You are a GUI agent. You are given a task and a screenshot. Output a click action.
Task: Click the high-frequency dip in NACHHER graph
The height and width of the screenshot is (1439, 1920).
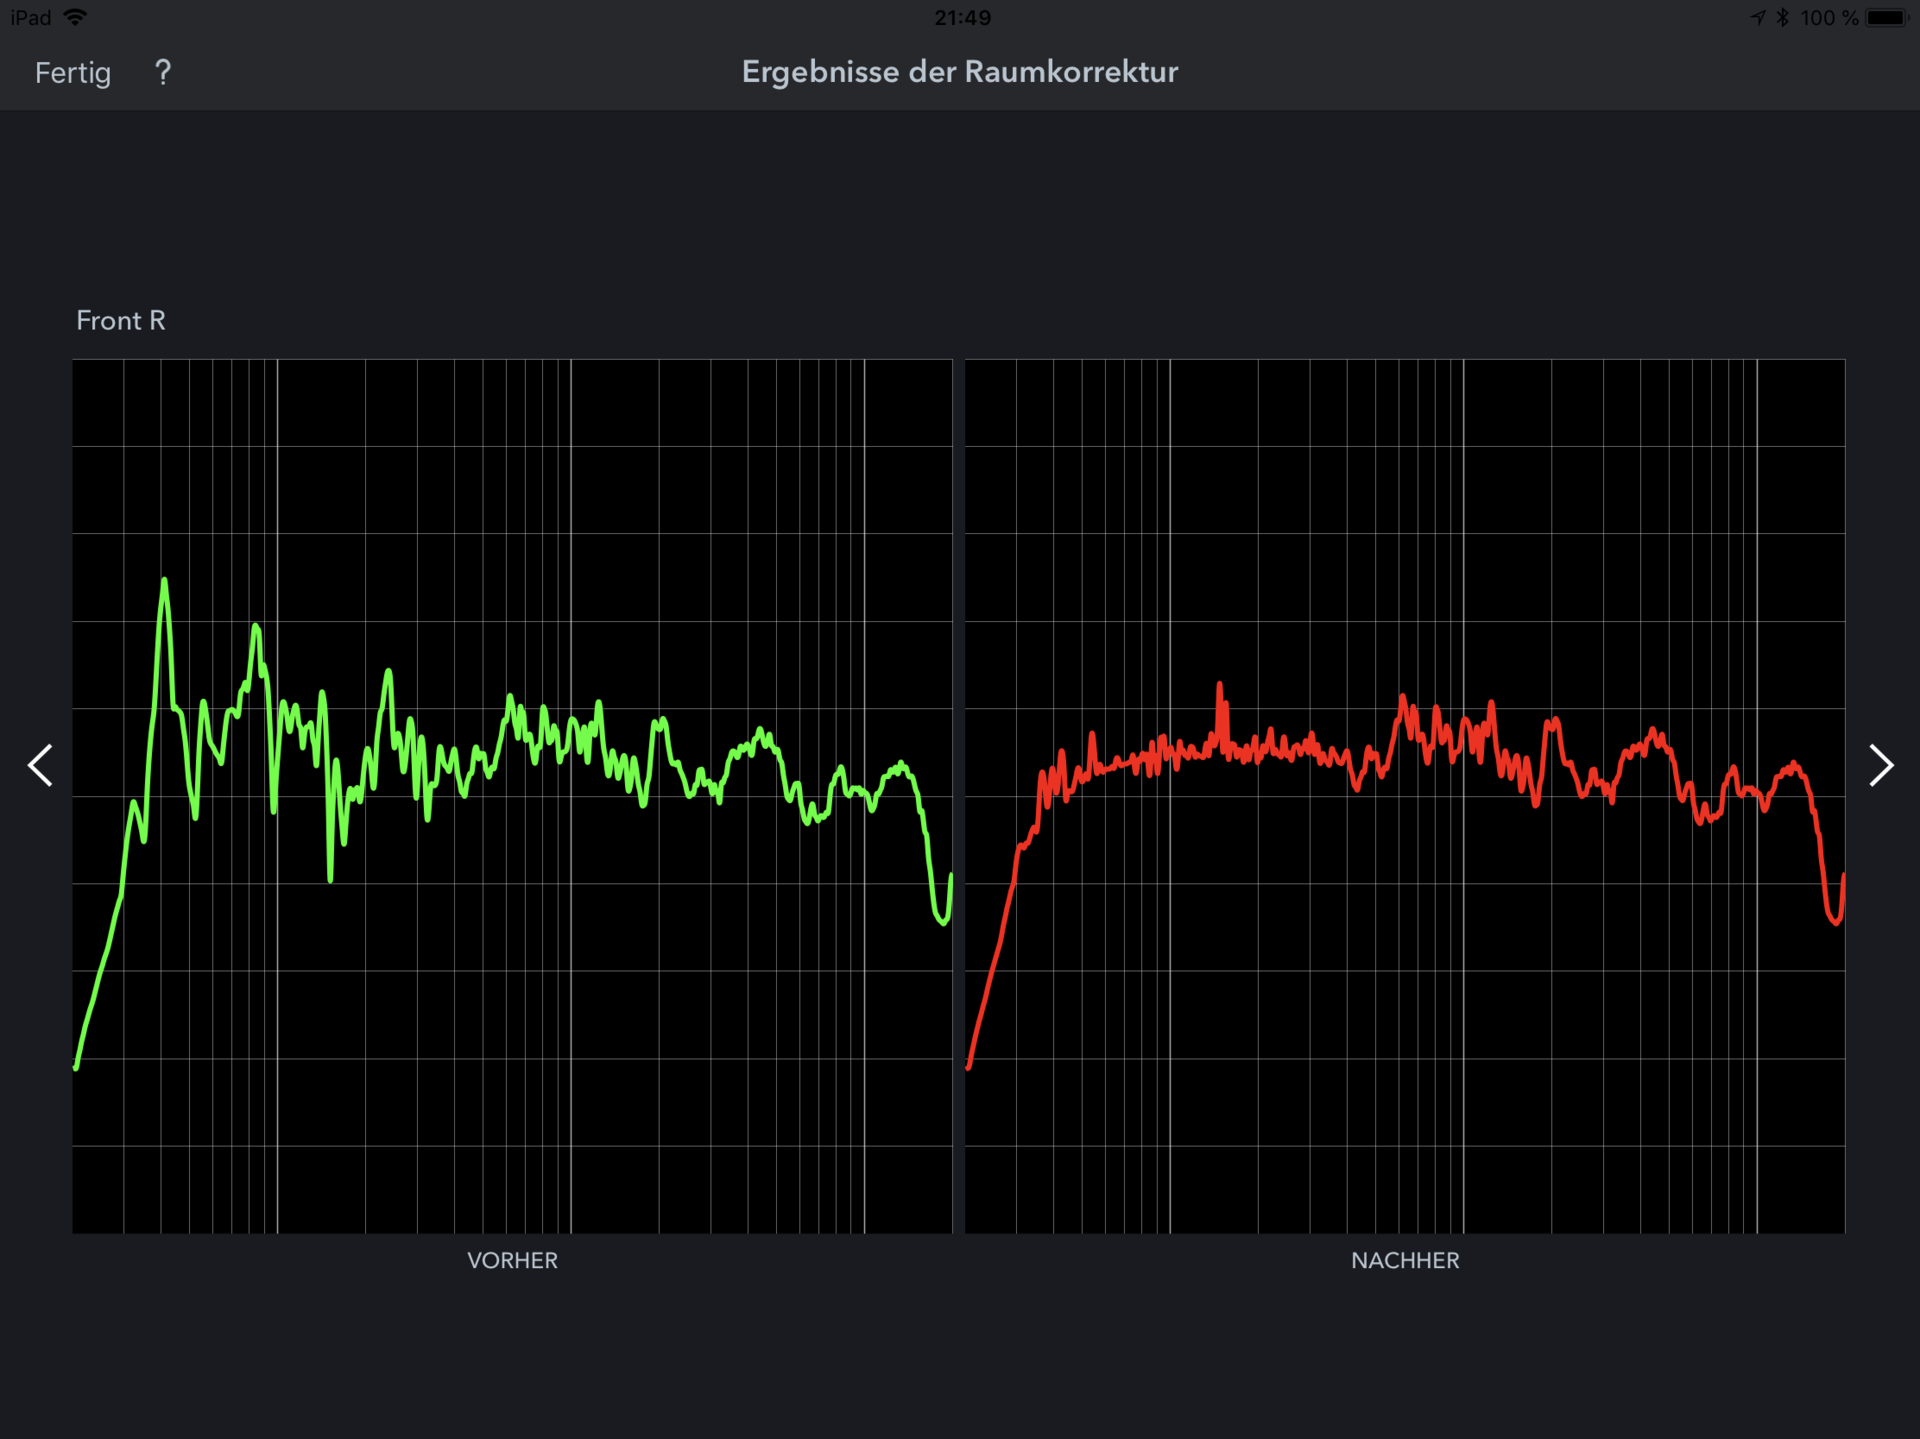(1835, 917)
